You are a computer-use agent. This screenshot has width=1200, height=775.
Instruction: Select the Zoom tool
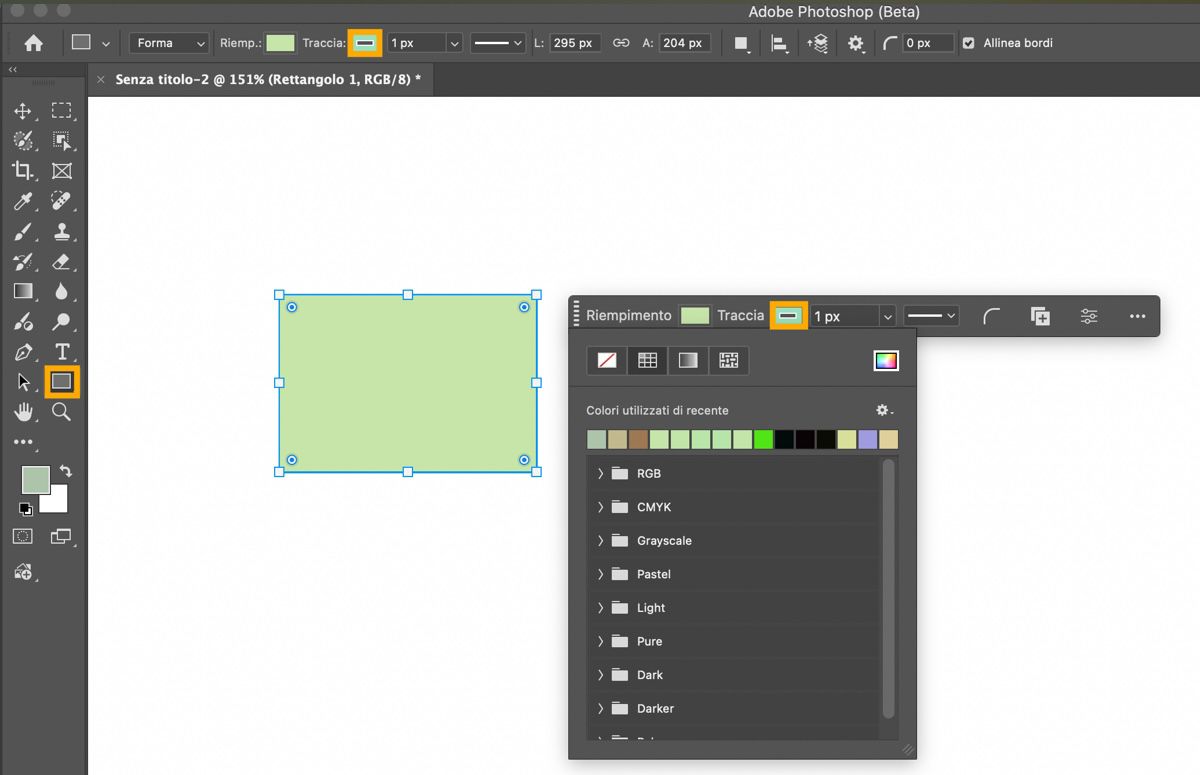point(62,412)
